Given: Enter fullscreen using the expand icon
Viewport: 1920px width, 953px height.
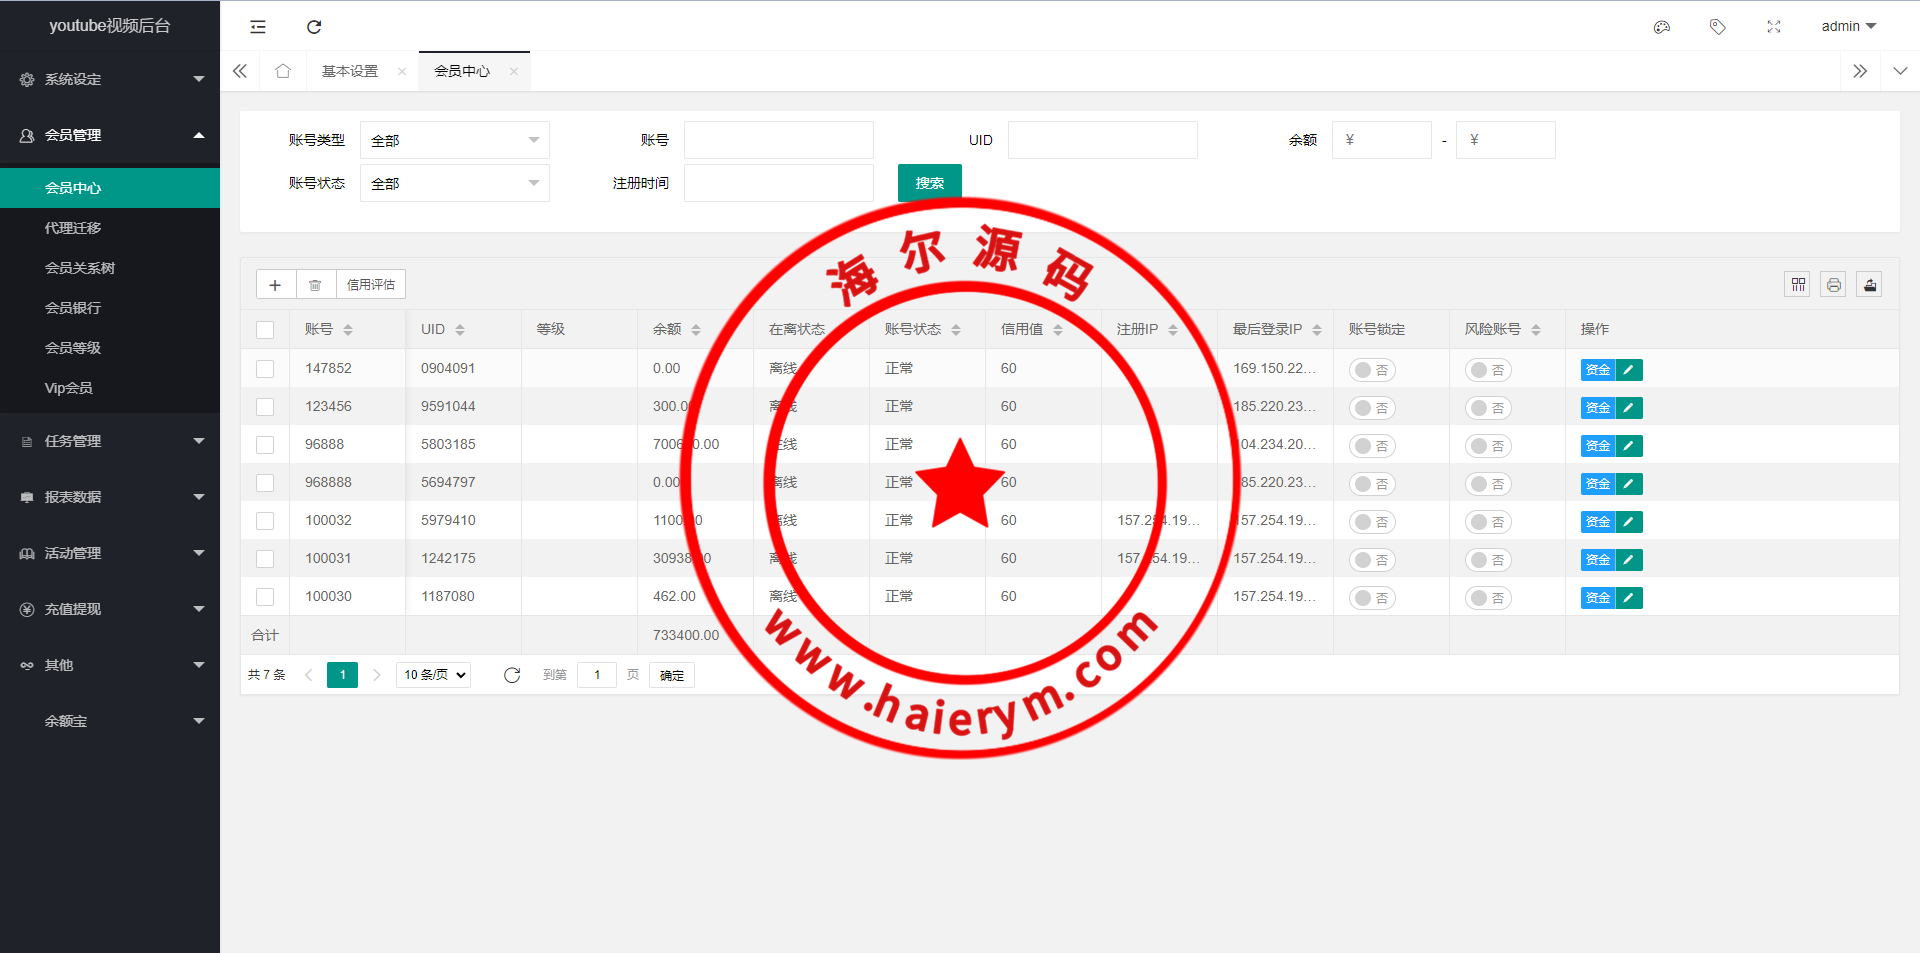Looking at the screenshot, I should point(1773,27).
